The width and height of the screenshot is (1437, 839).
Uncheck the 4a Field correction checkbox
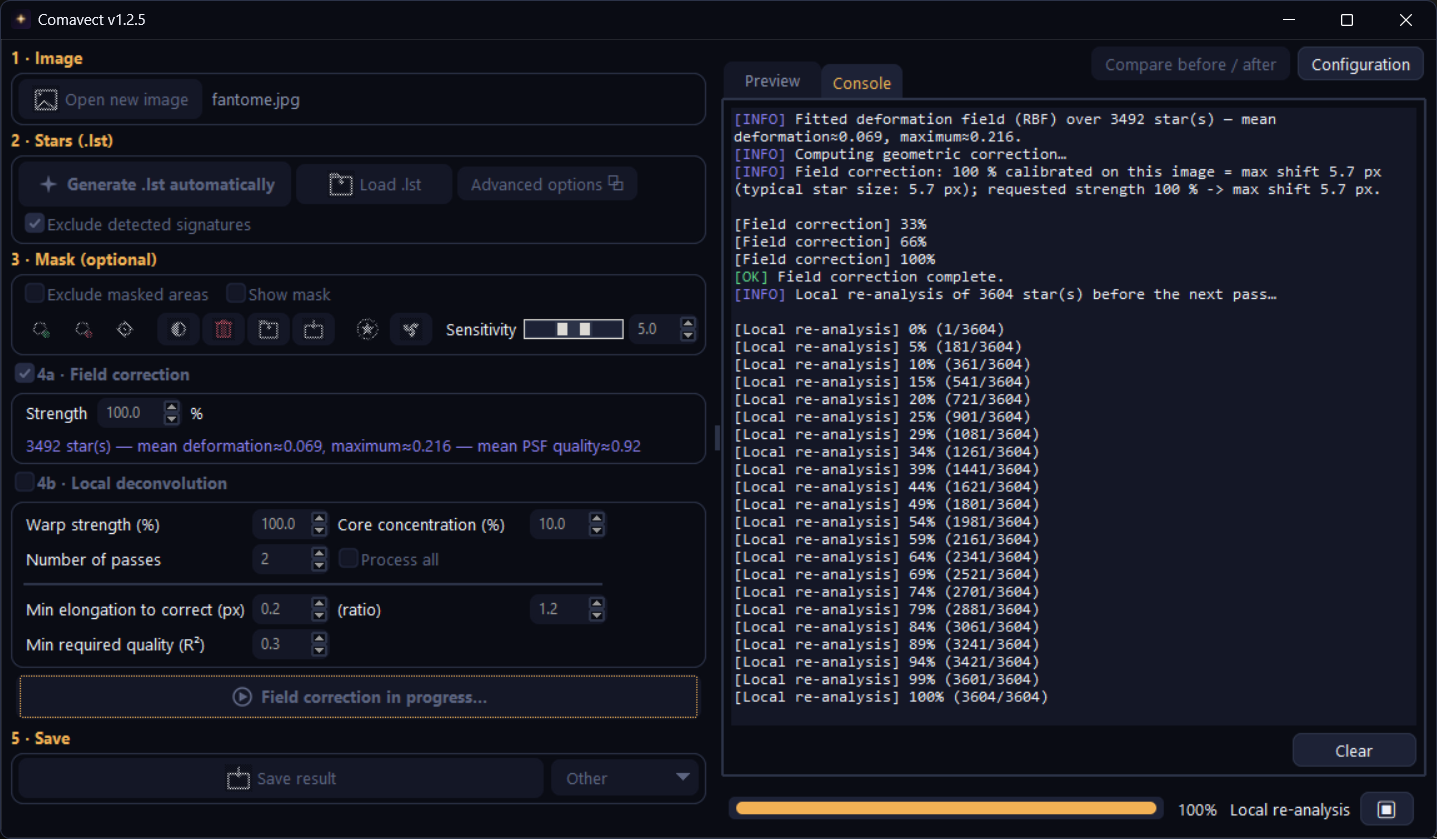(x=25, y=374)
